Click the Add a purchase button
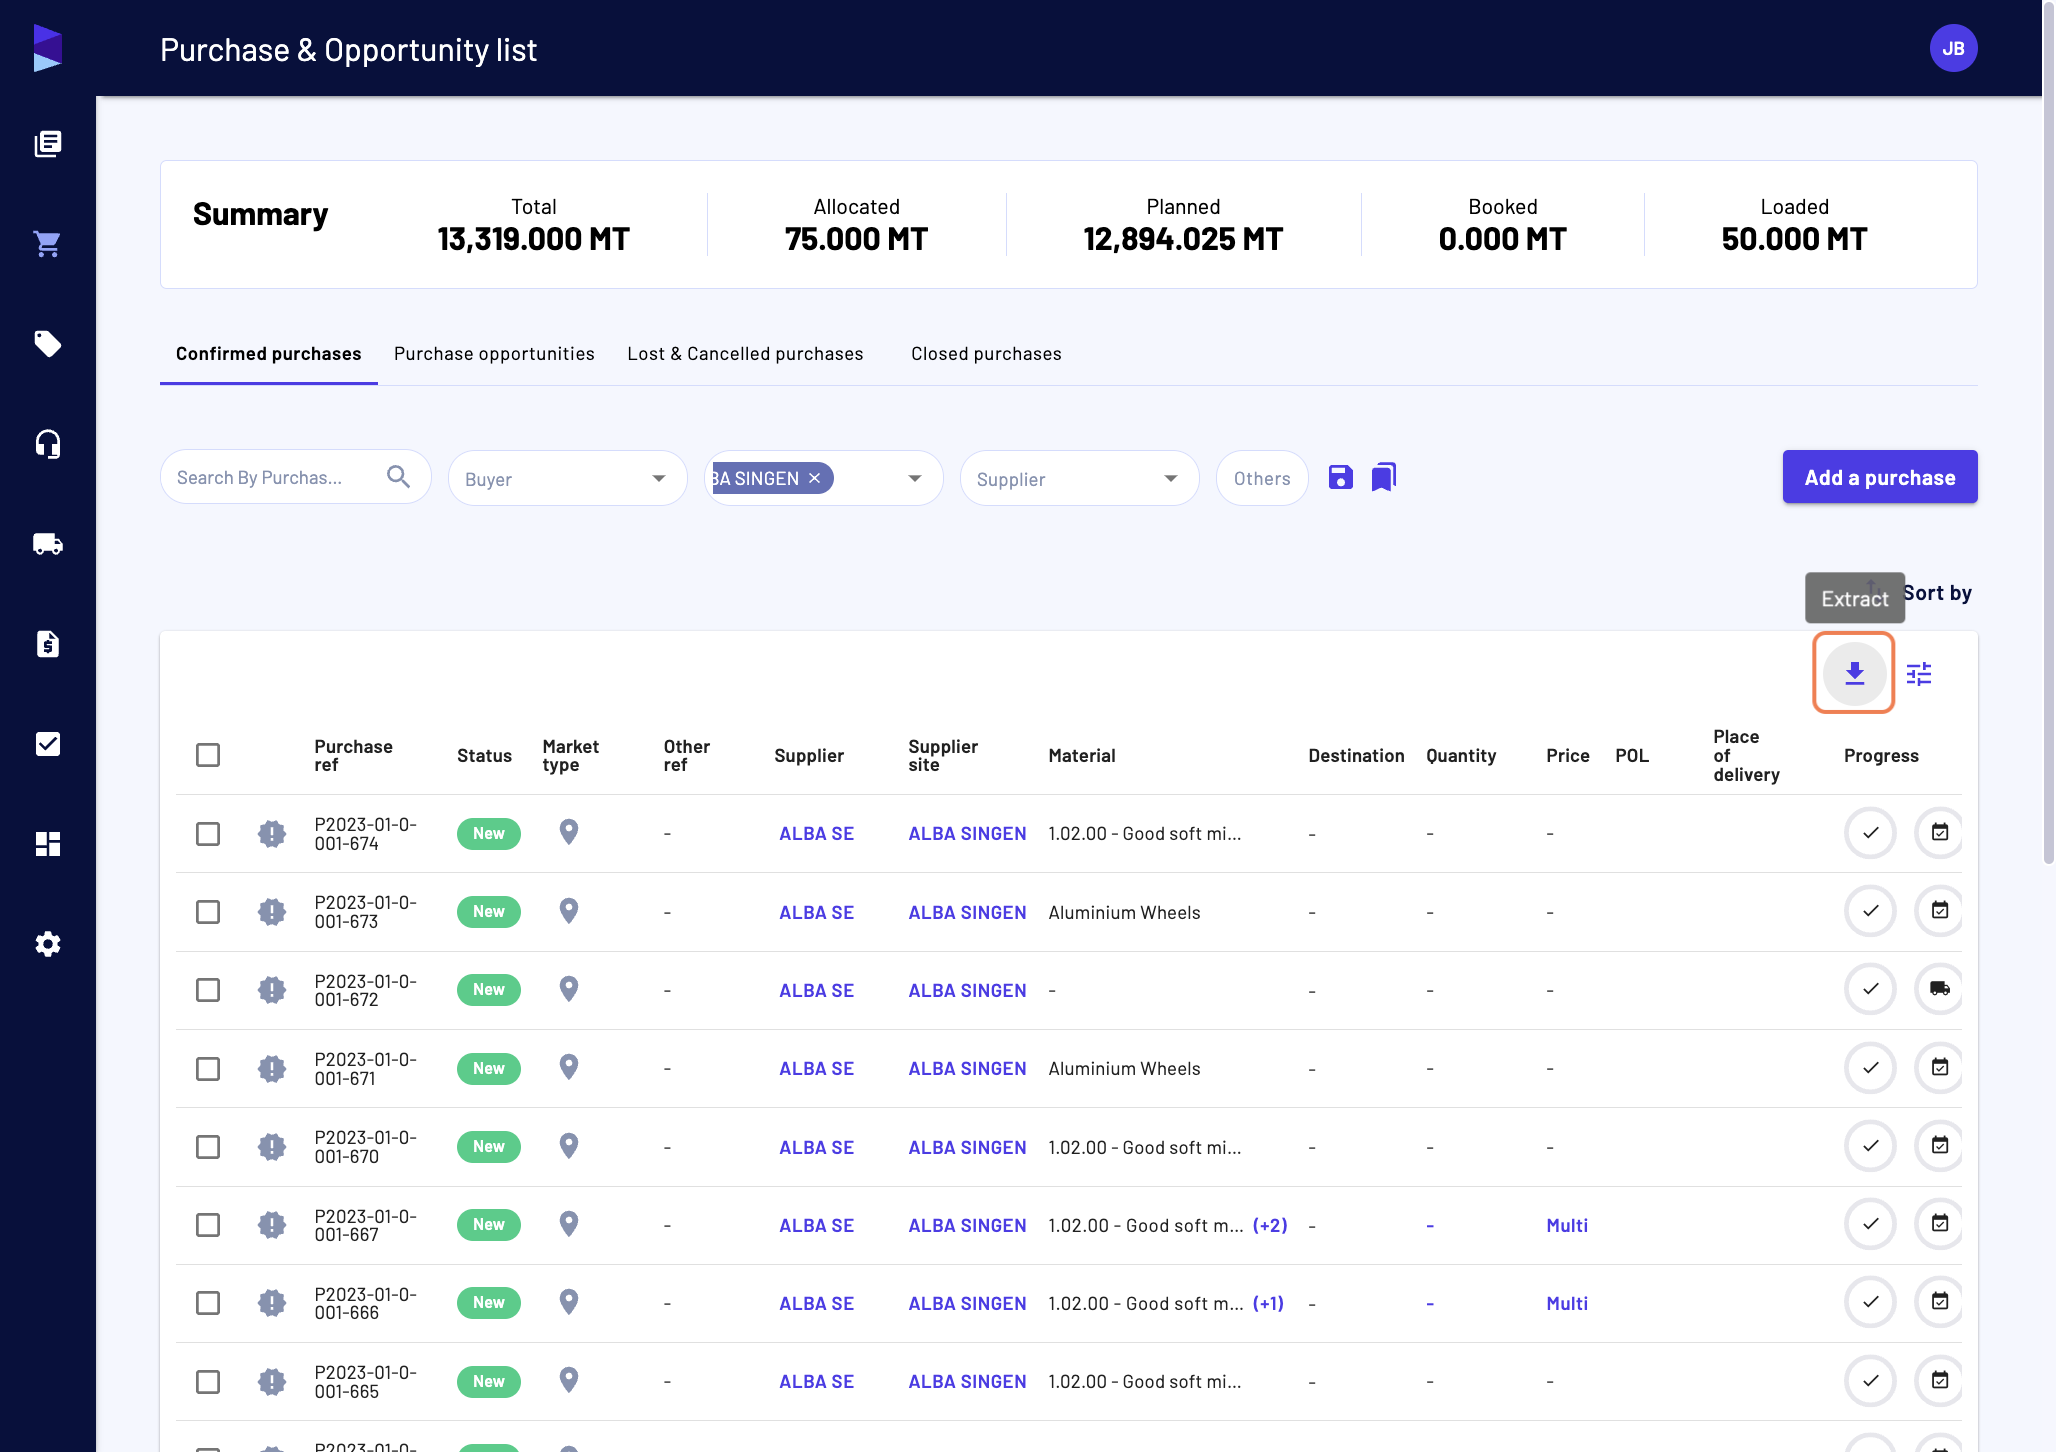Screen dimensions: 2056x1452 pyautogui.click(x=1879, y=477)
